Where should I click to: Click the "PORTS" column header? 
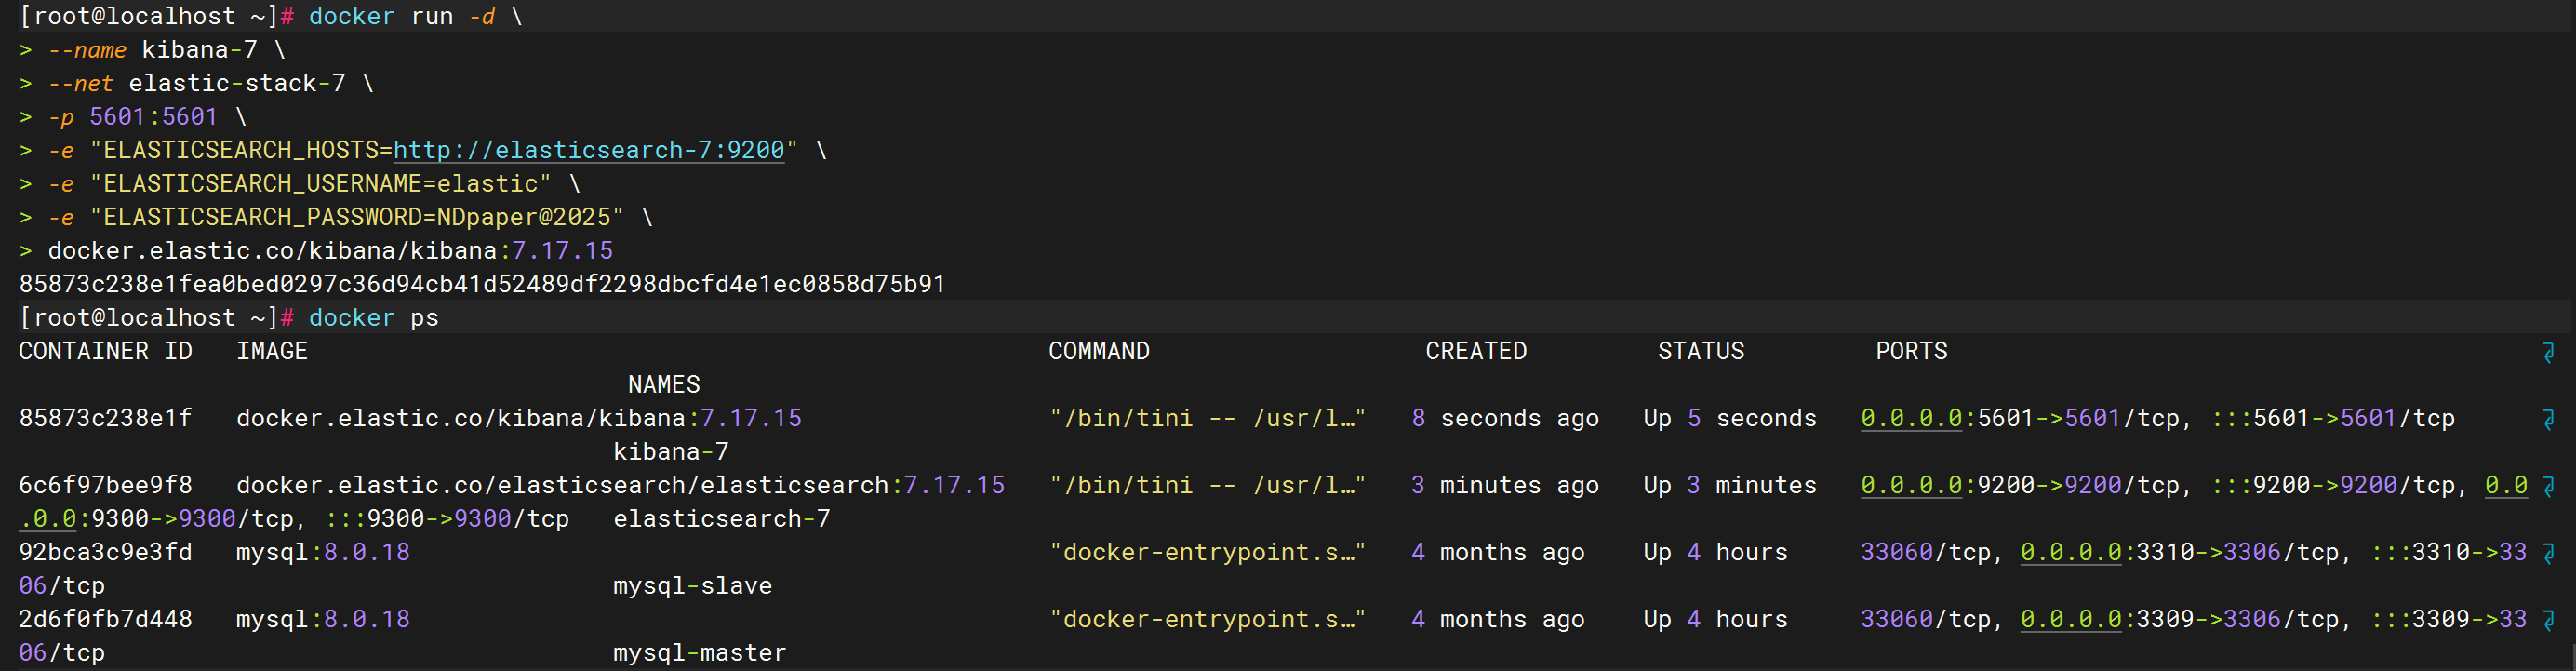[x=1911, y=352]
